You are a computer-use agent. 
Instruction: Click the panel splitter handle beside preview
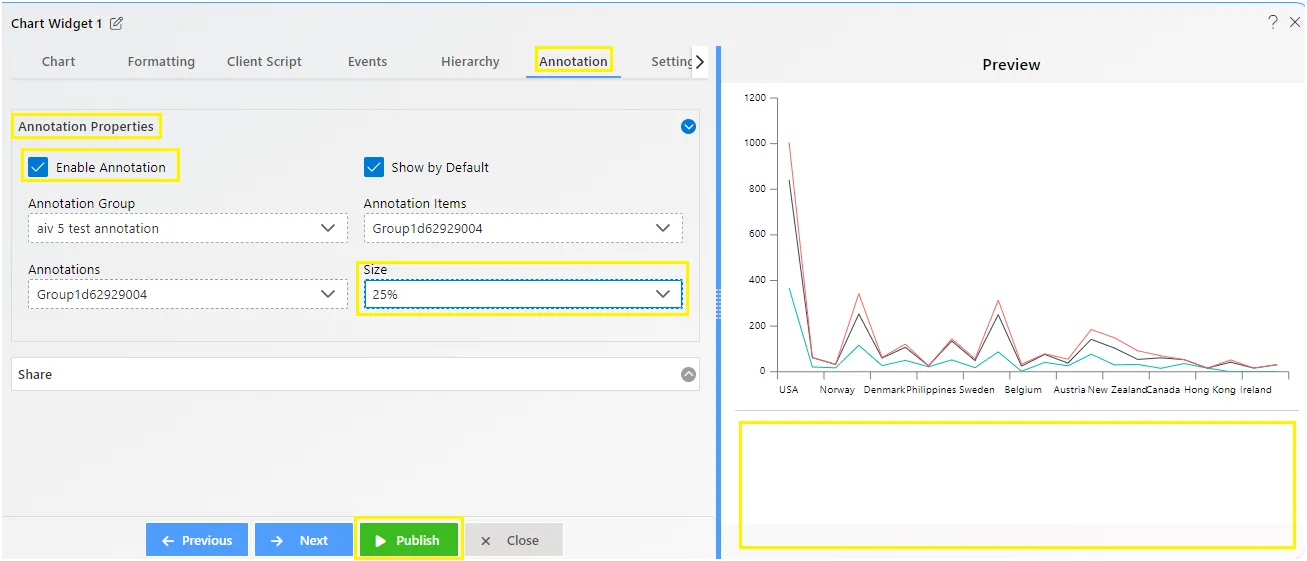tap(718, 303)
